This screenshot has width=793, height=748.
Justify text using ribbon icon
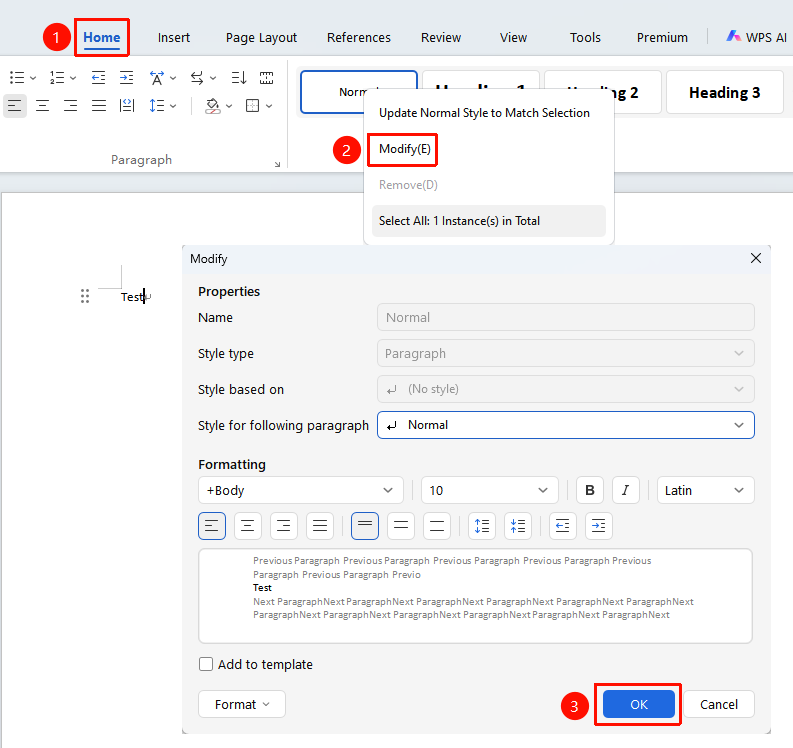pyautogui.click(x=99, y=106)
